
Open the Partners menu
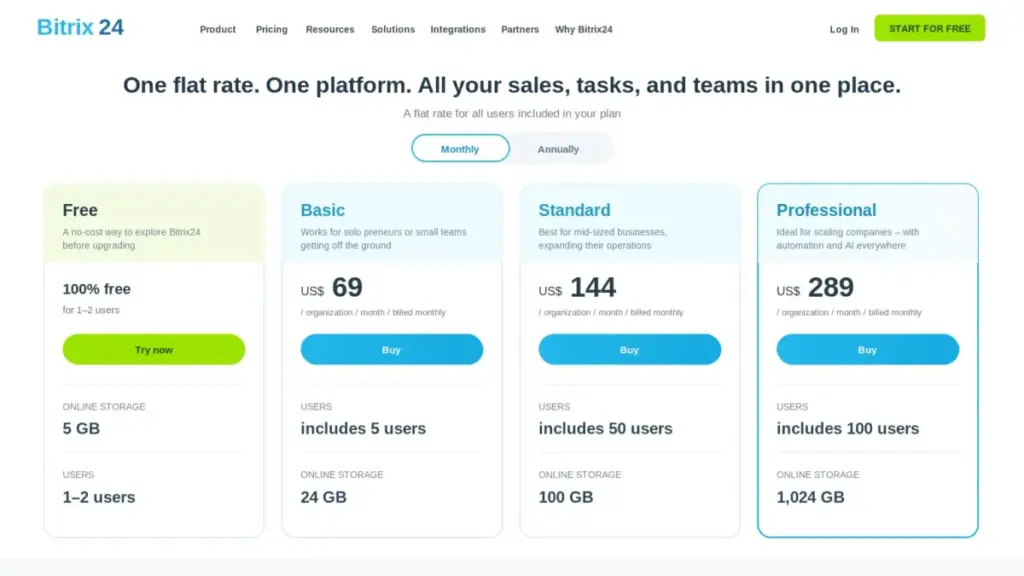click(520, 29)
